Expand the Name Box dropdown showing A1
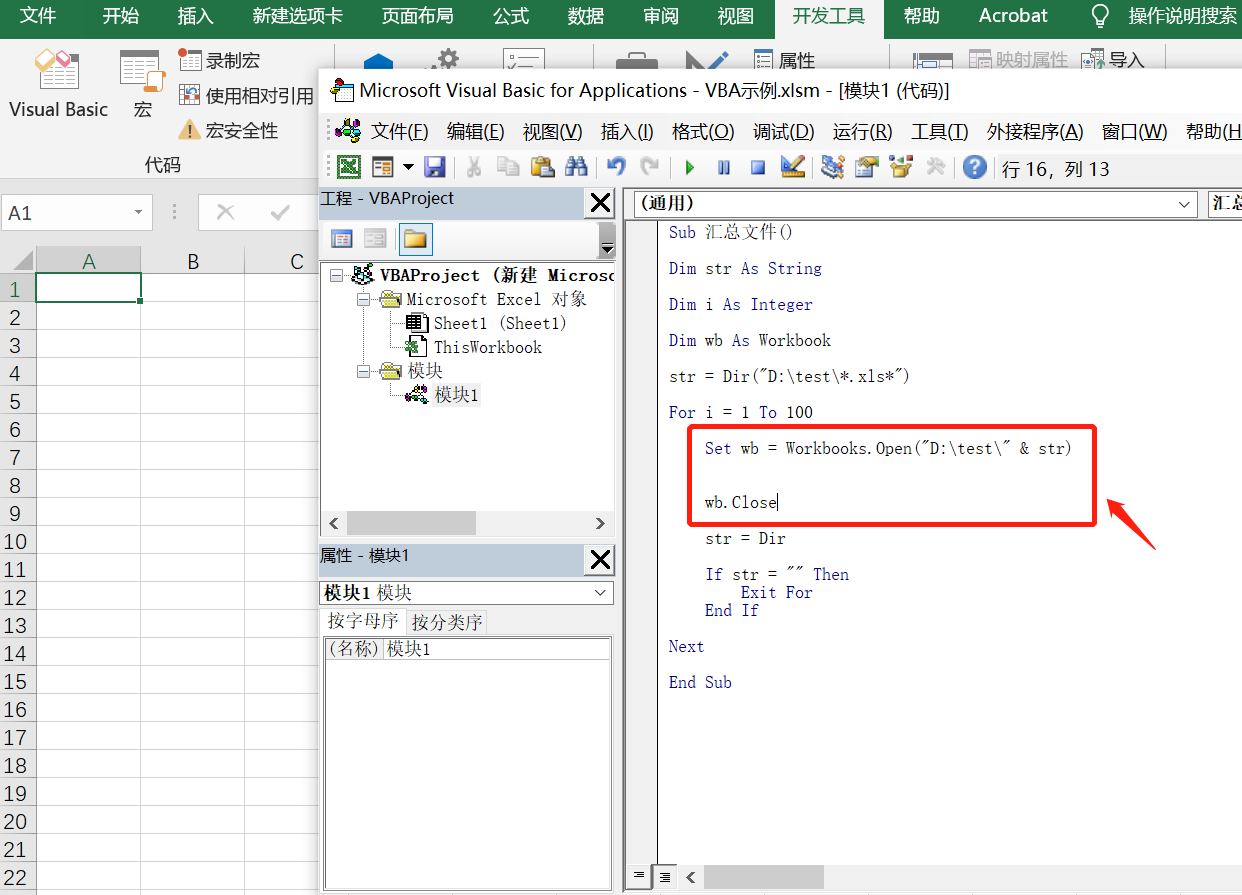Image resolution: width=1242 pixels, height=895 pixels. 138,213
